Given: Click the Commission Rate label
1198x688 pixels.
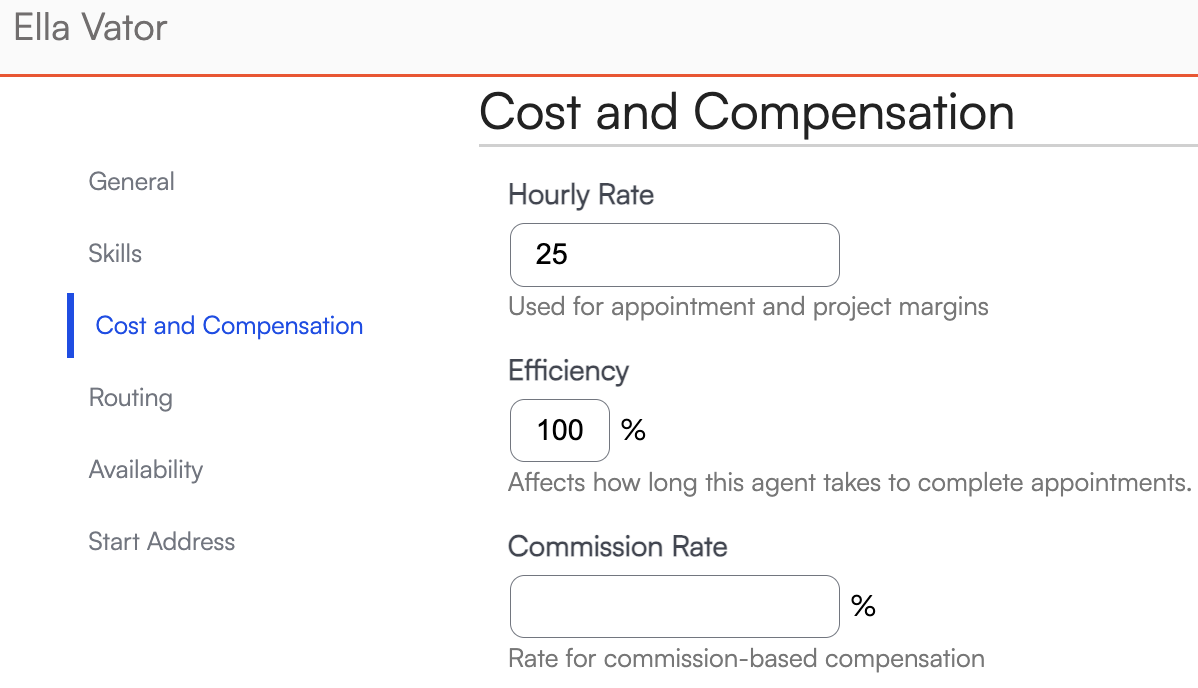Looking at the screenshot, I should tap(617, 547).
